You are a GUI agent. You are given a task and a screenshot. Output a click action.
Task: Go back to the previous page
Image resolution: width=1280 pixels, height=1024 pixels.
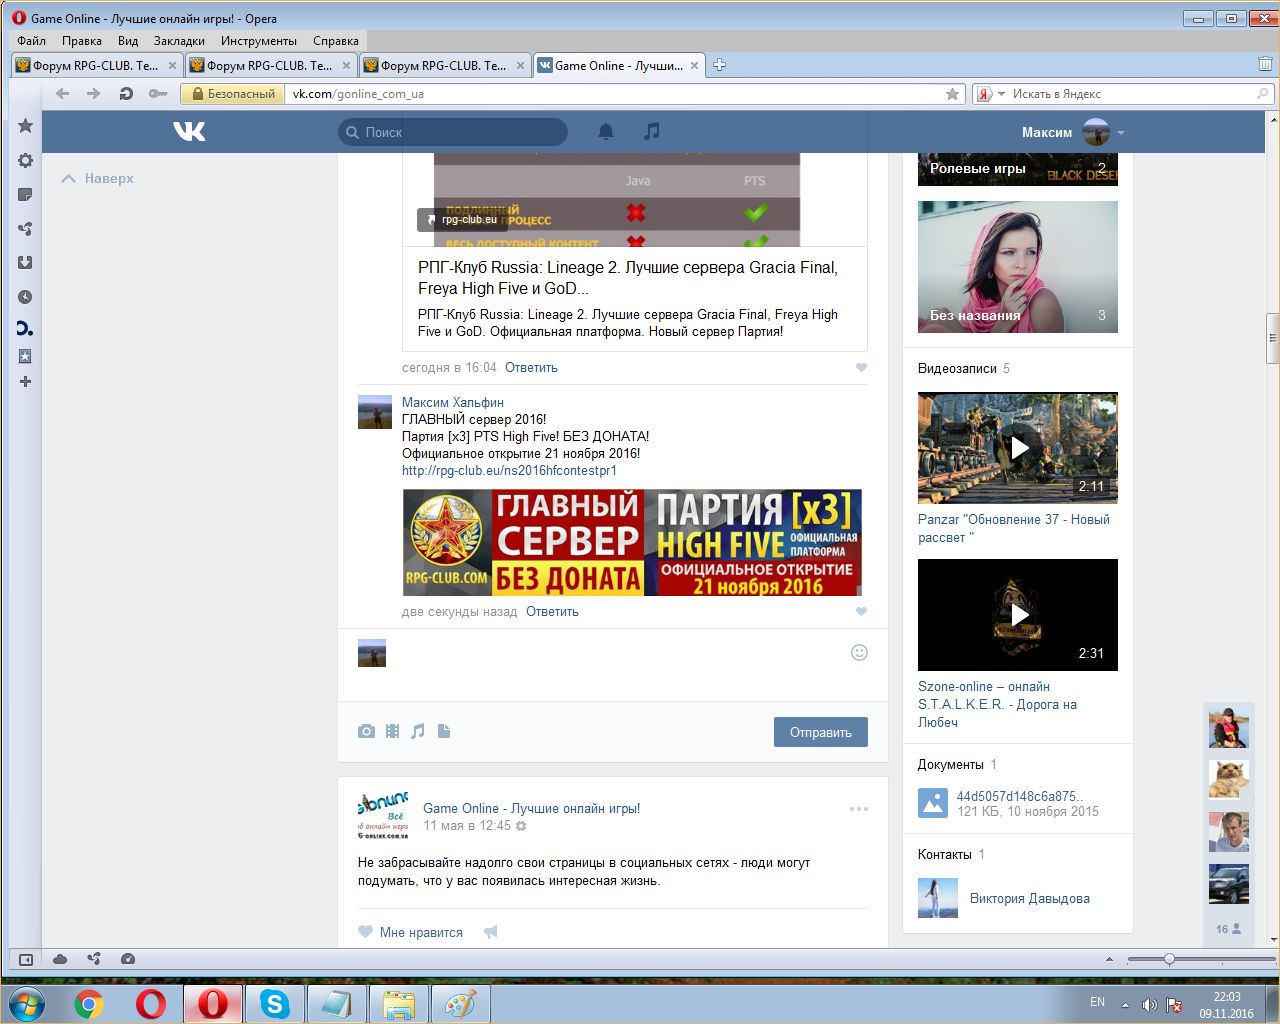pyautogui.click(x=63, y=94)
